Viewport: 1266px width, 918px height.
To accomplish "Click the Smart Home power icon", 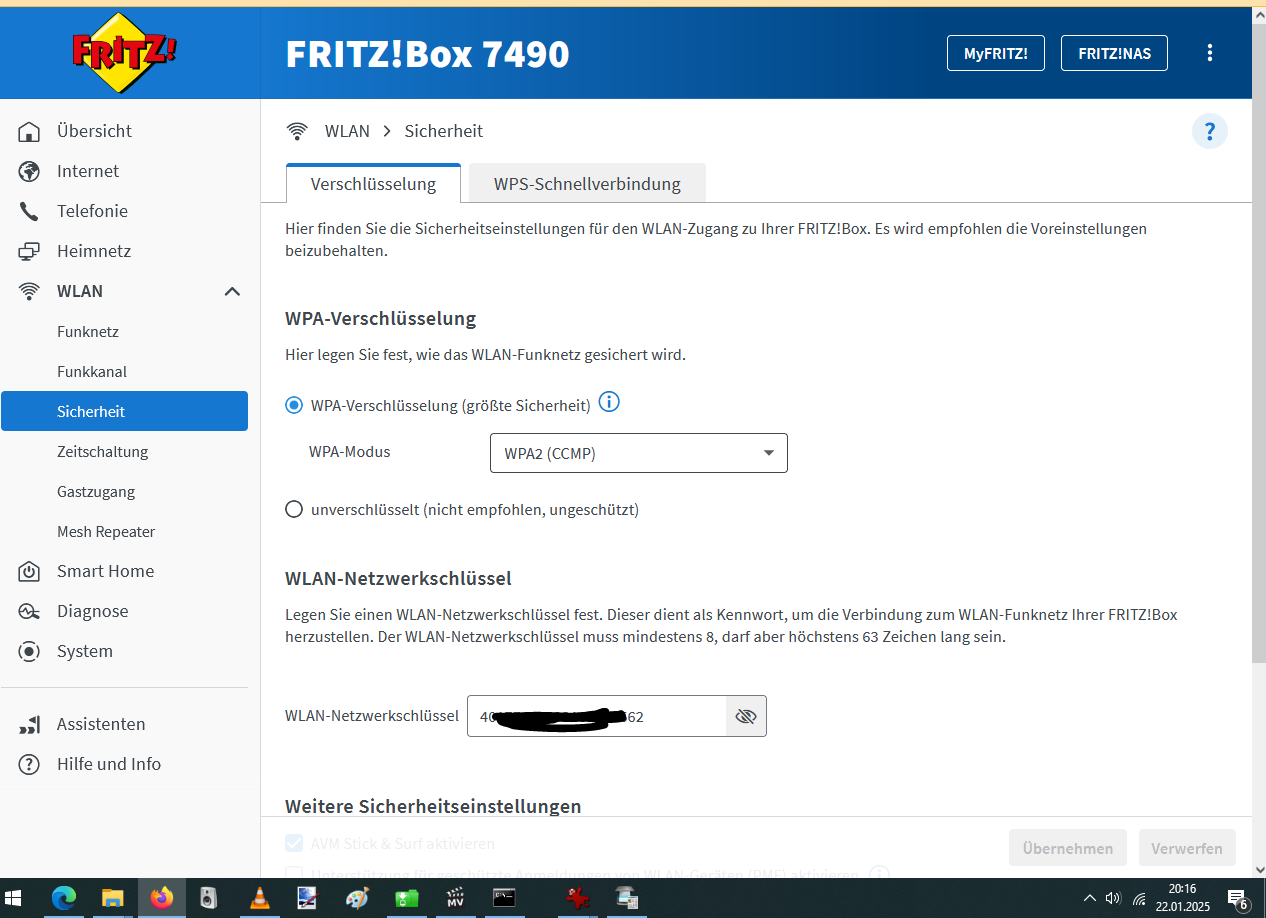I will (x=30, y=571).
